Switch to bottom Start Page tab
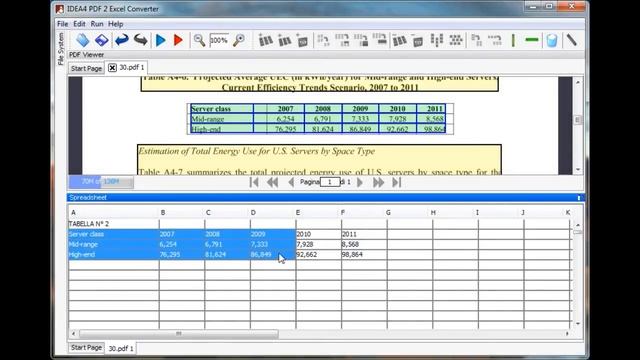The image size is (640, 360). click(86, 347)
